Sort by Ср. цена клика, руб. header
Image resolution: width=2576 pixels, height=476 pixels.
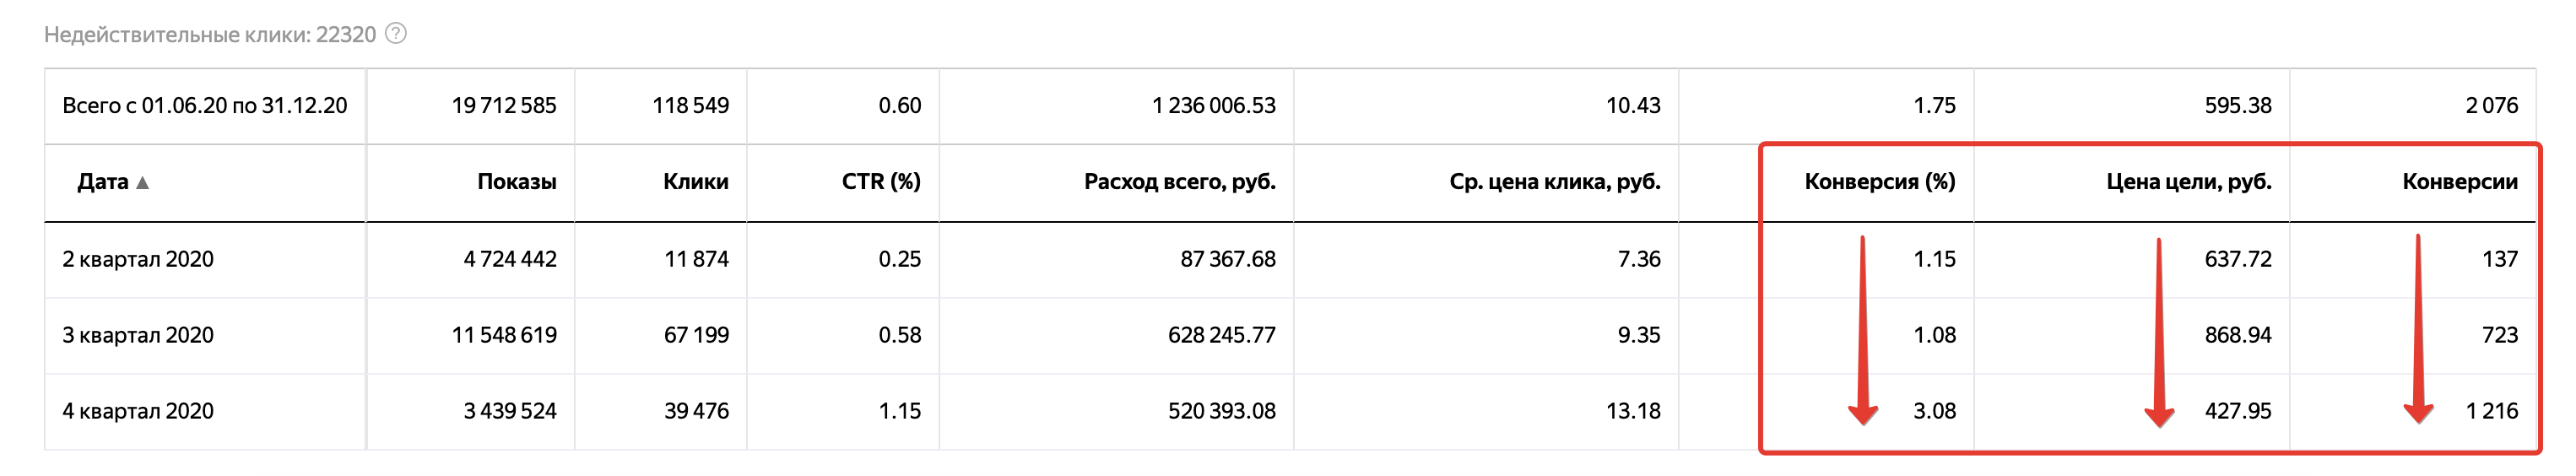click(x=1554, y=182)
